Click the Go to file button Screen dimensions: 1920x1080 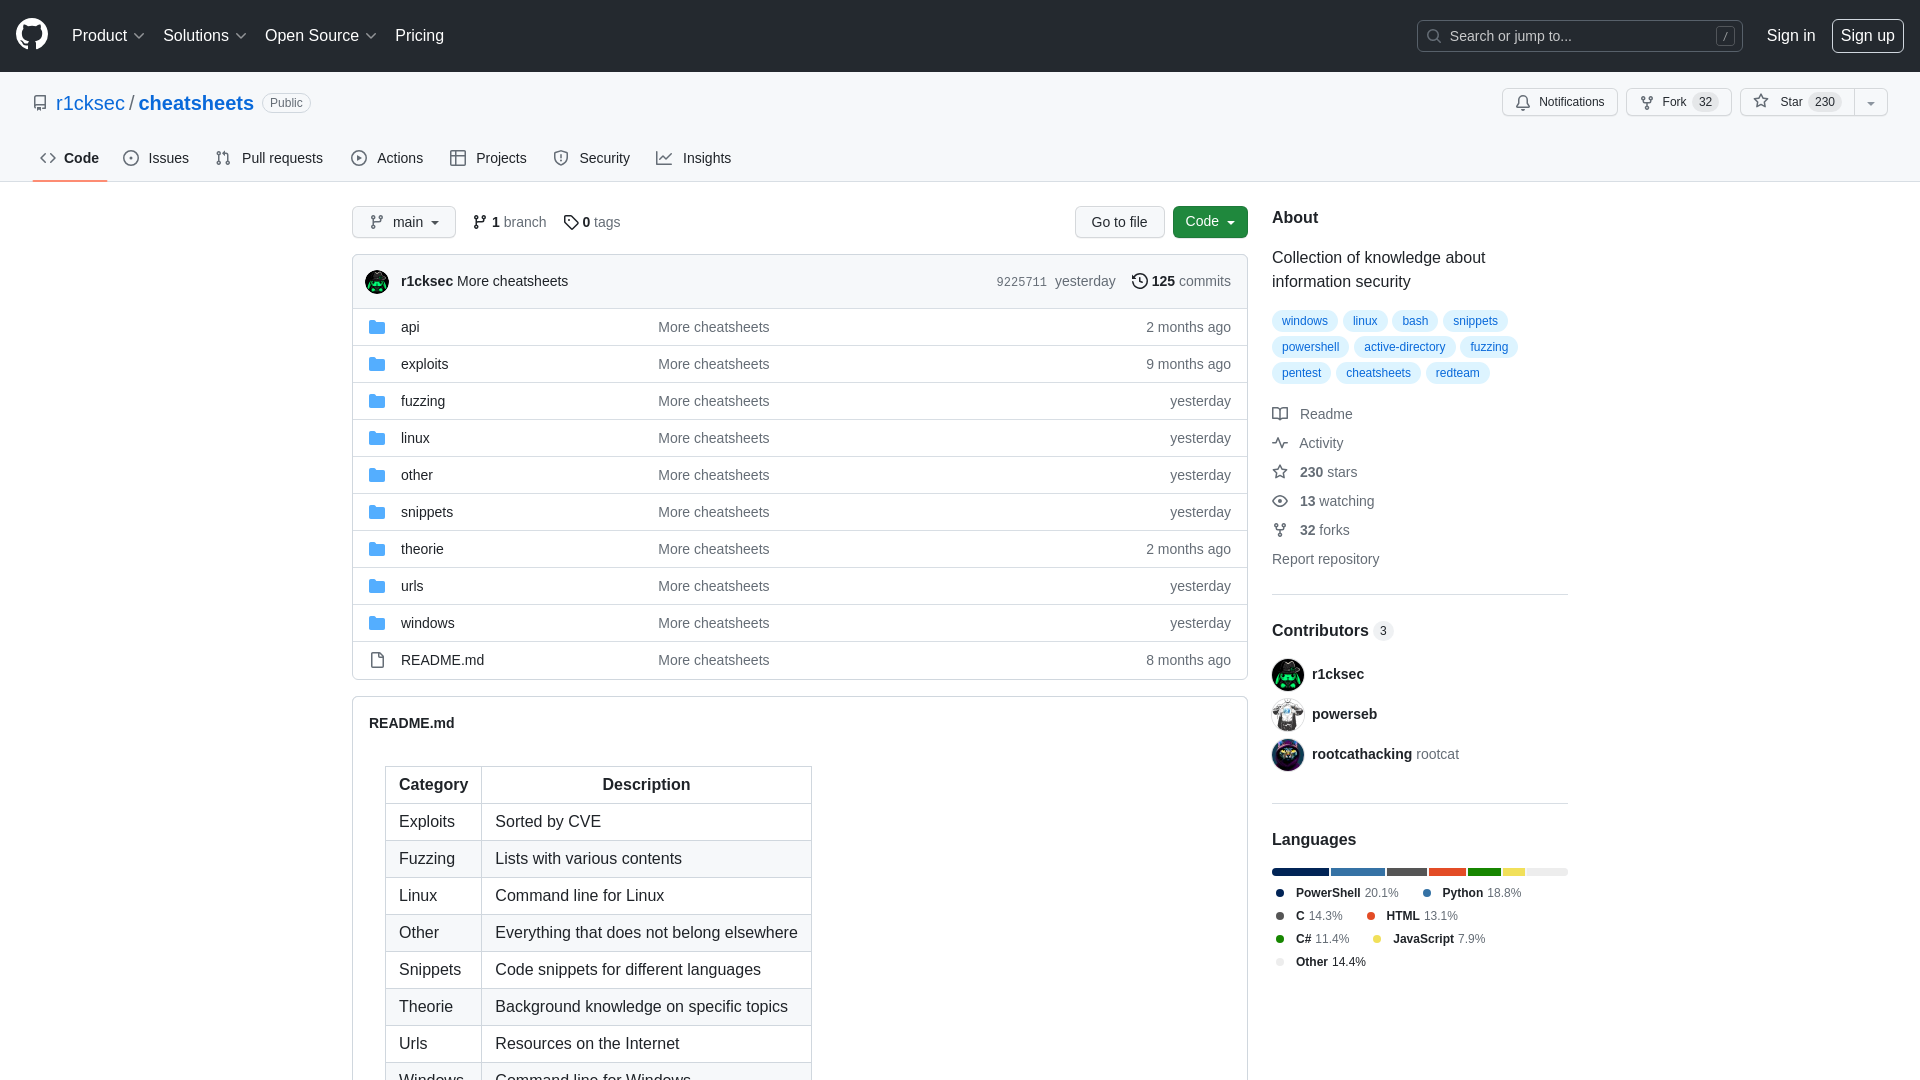1120,222
